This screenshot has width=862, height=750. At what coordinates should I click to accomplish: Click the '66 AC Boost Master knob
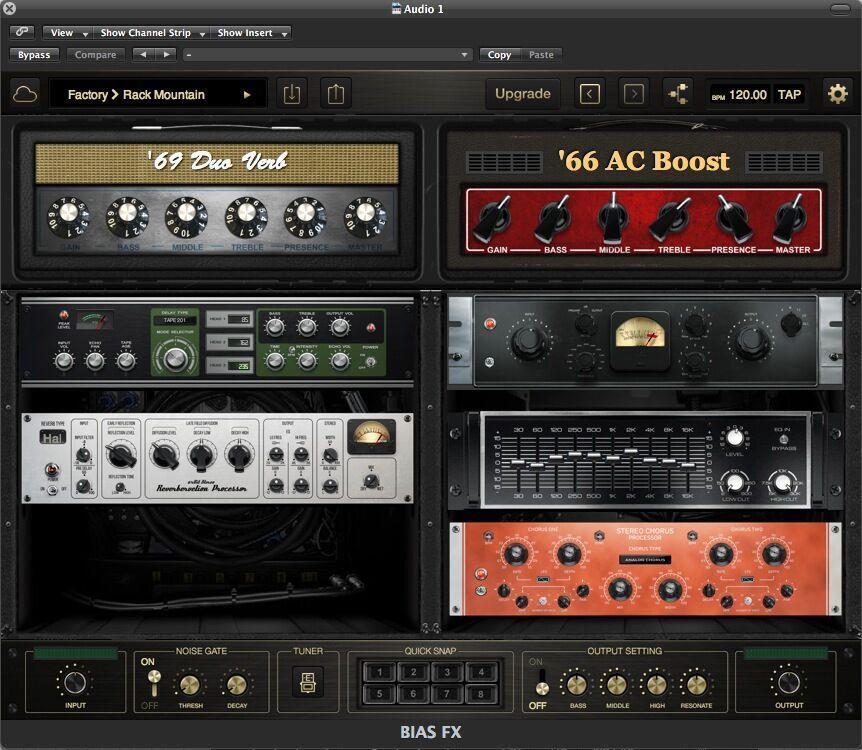(791, 219)
